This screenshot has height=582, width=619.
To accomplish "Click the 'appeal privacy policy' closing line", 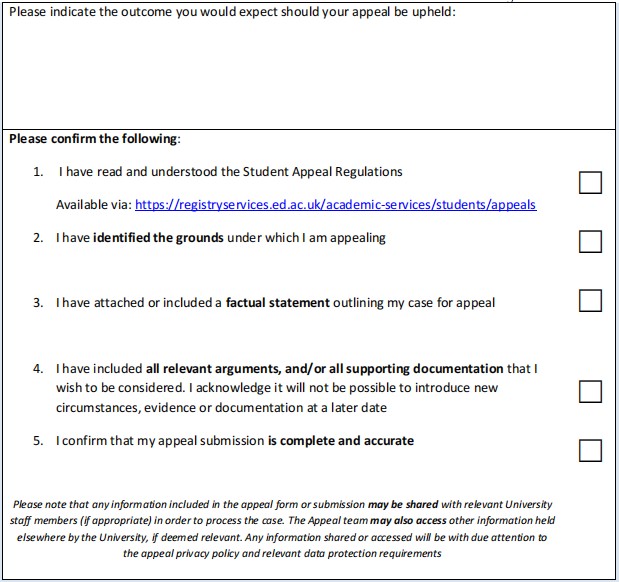I will (282, 554).
